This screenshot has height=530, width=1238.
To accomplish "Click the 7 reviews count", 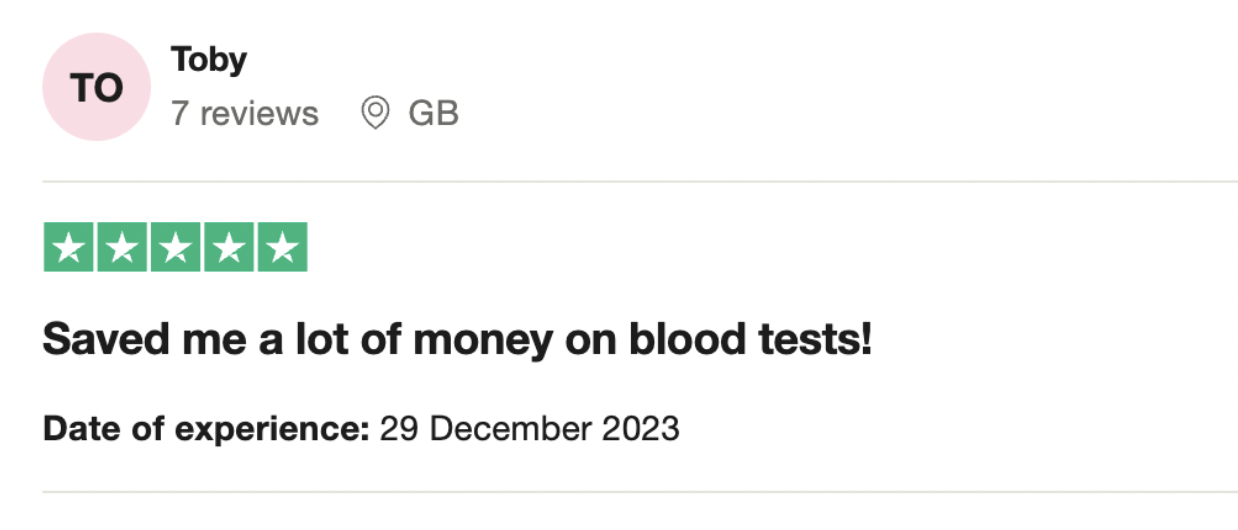I will [x=244, y=114].
